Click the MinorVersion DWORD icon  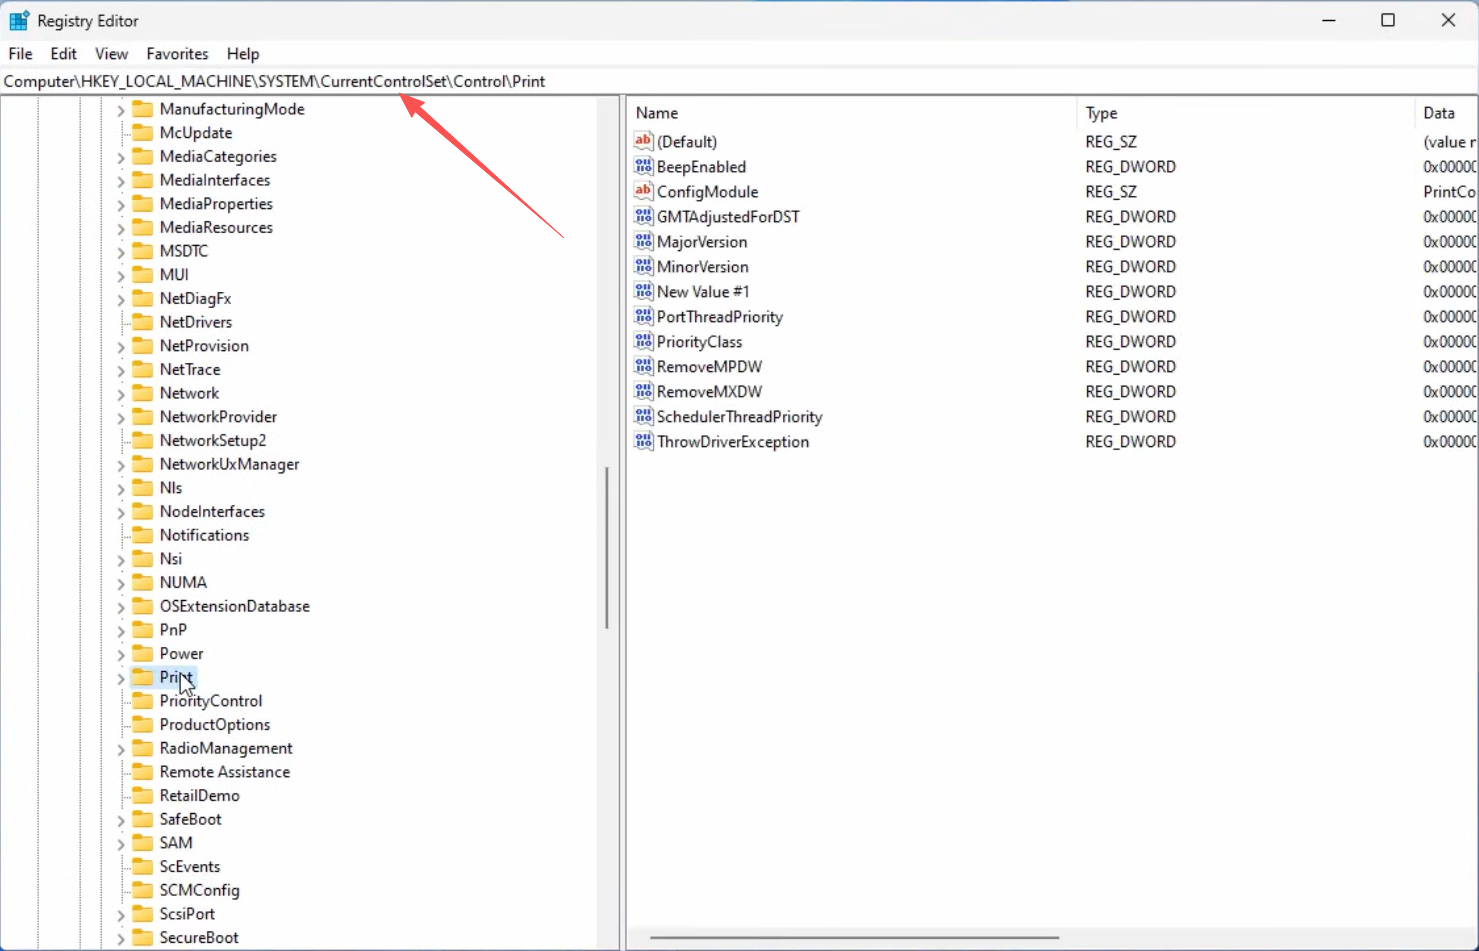point(644,266)
